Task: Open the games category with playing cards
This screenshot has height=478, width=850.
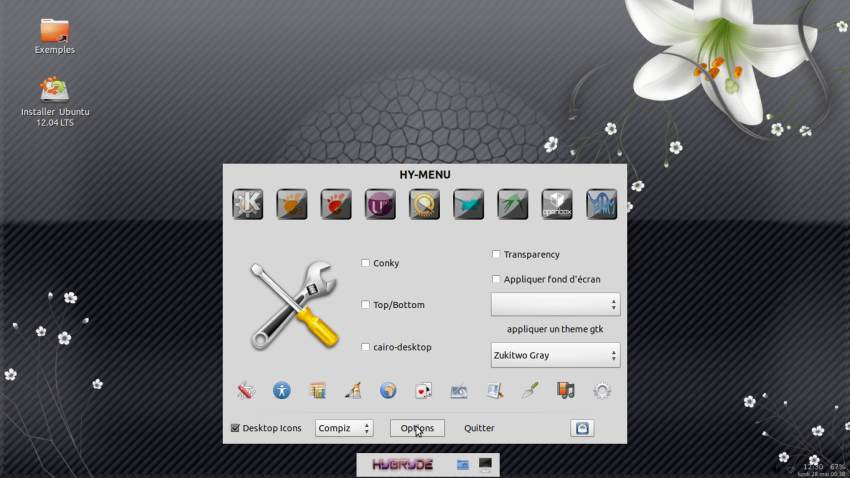Action: coord(423,390)
